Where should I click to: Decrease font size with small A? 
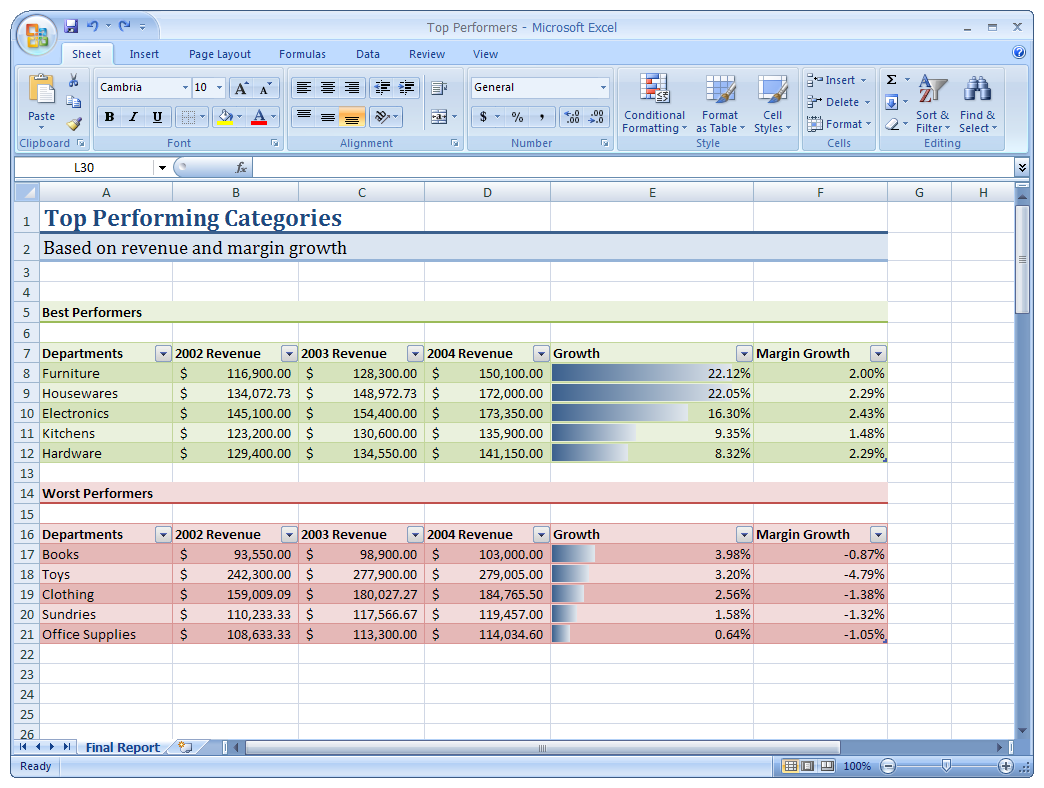coord(264,88)
